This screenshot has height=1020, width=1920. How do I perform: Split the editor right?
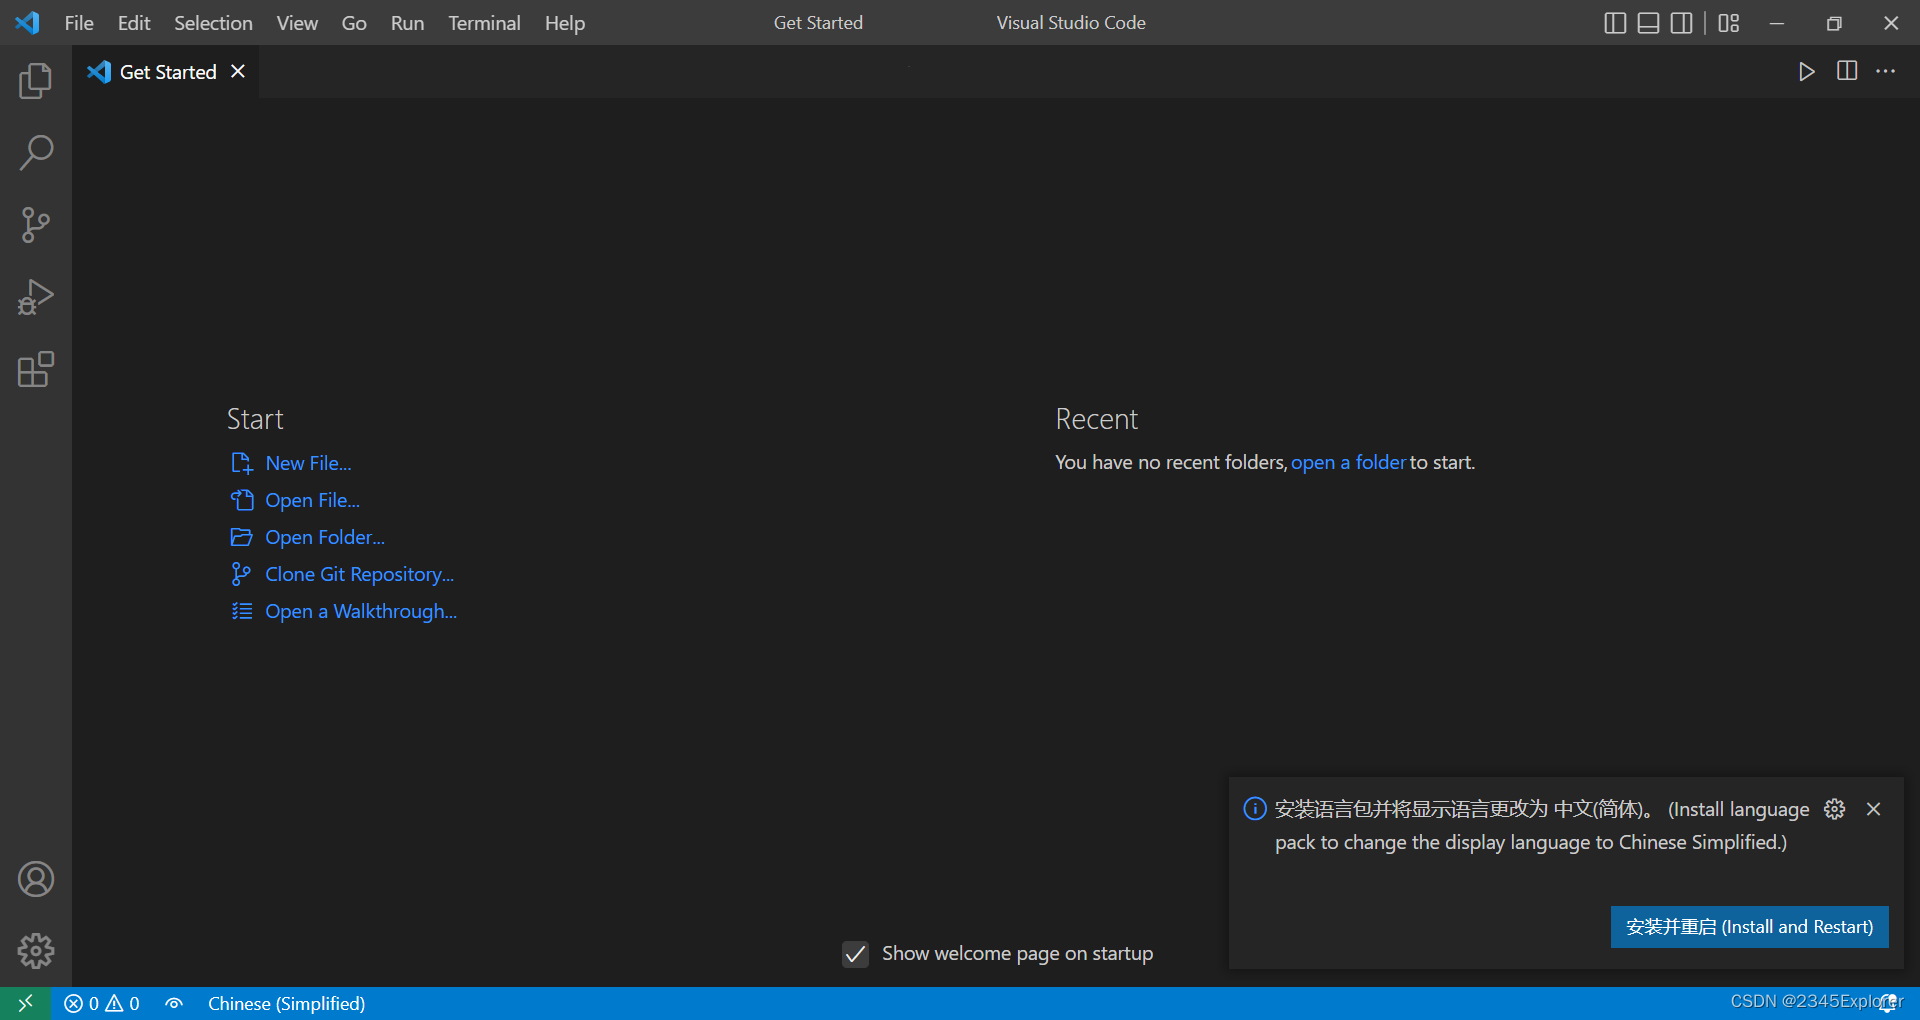click(x=1847, y=71)
